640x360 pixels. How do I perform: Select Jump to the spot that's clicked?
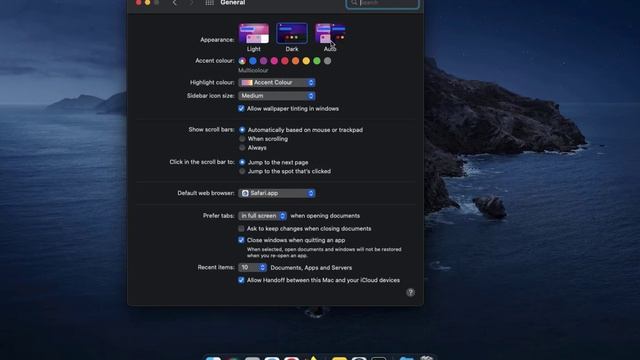click(x=242, y=171)
